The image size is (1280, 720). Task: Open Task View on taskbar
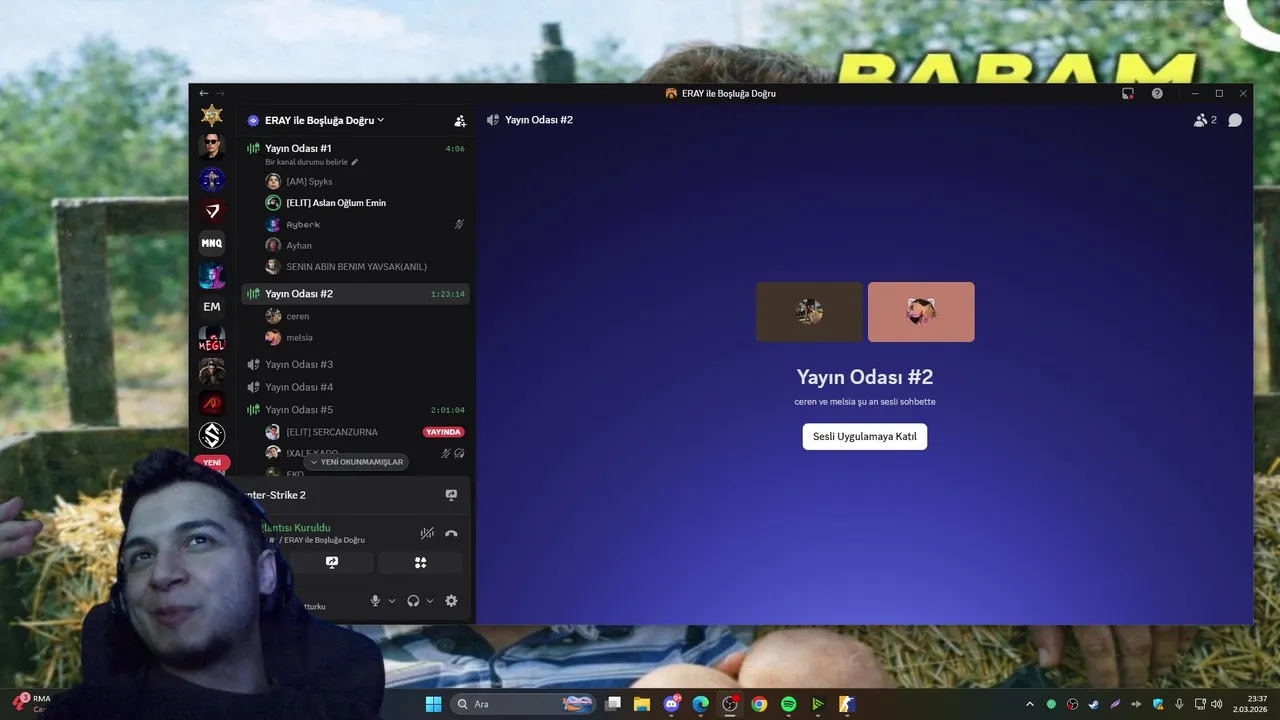coord(613,704)
